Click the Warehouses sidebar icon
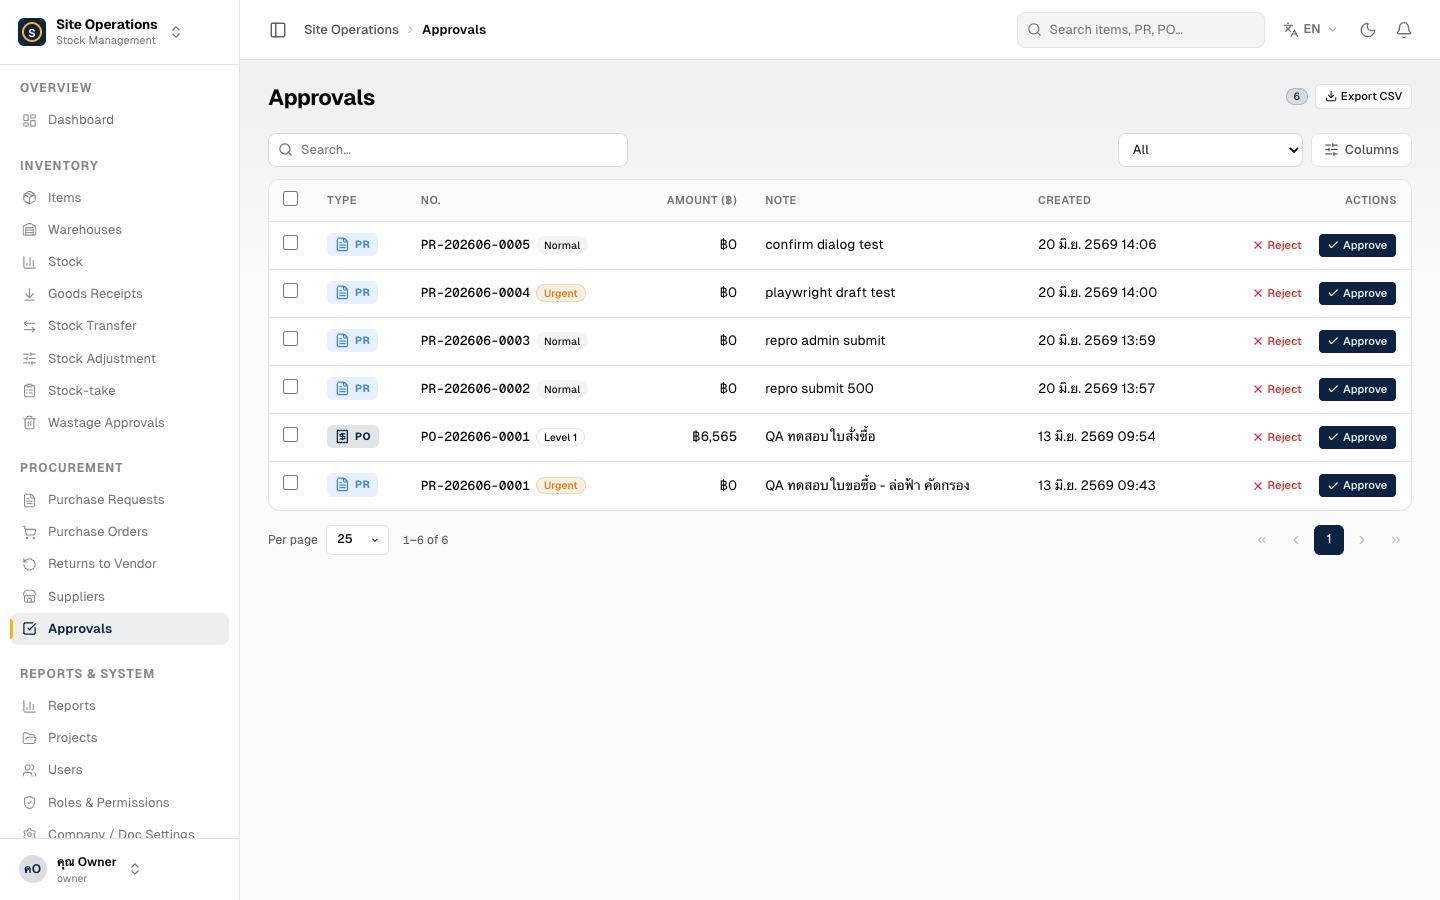Screen dimensions: 1440x900 click(x=30, y=230)
